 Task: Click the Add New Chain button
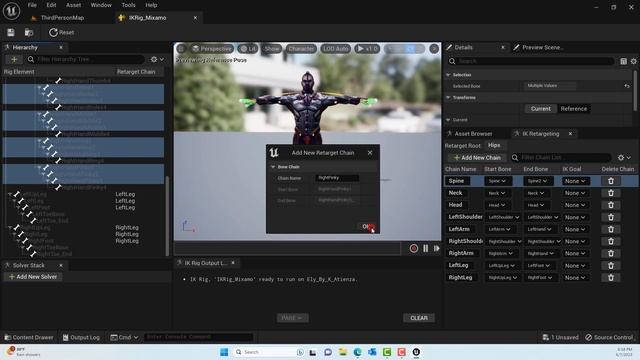477,158
